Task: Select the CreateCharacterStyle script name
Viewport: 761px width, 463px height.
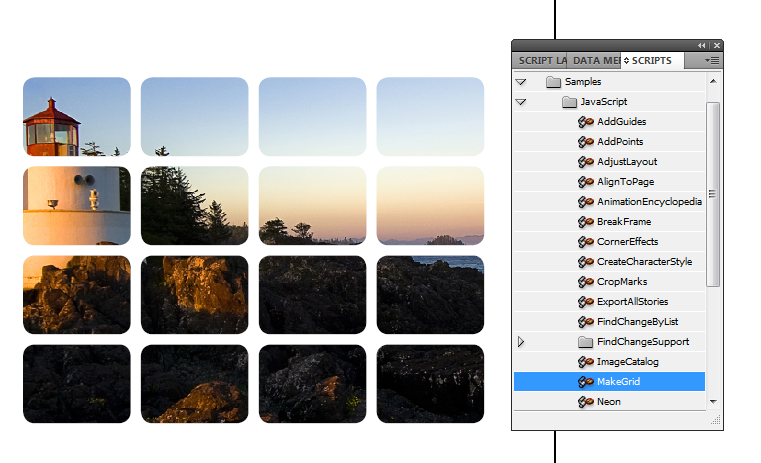Action: point(645,262)
